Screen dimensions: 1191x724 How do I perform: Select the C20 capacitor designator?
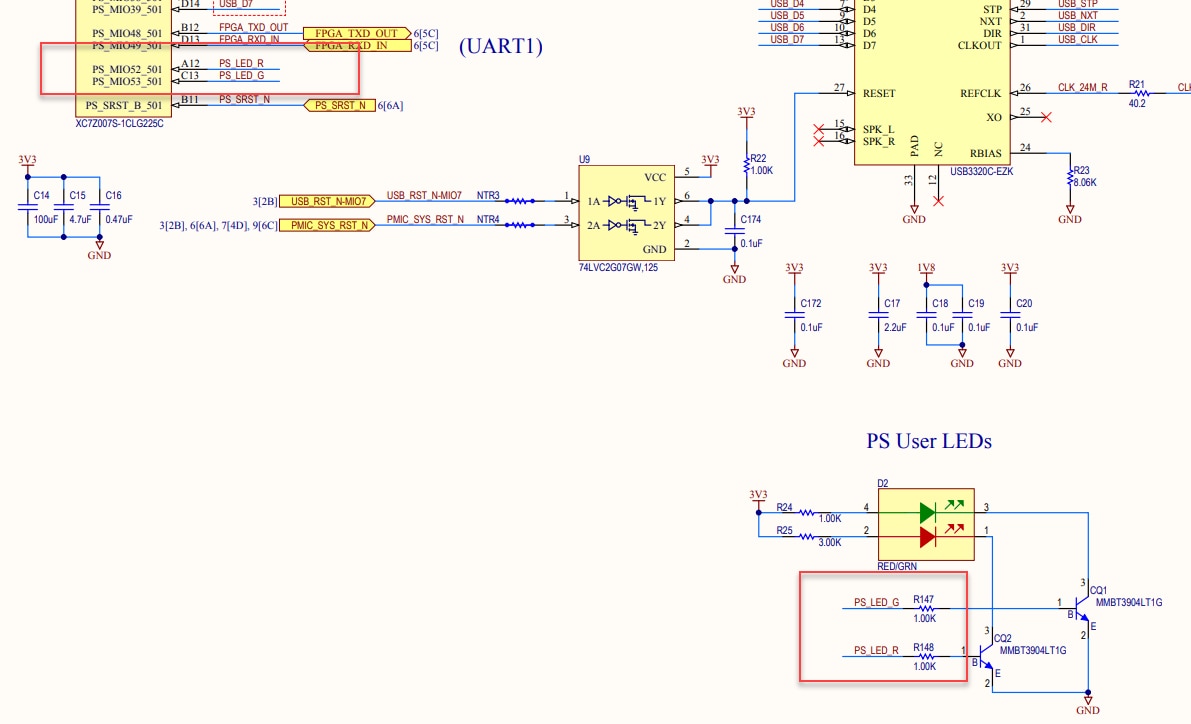click(1024, 303)
